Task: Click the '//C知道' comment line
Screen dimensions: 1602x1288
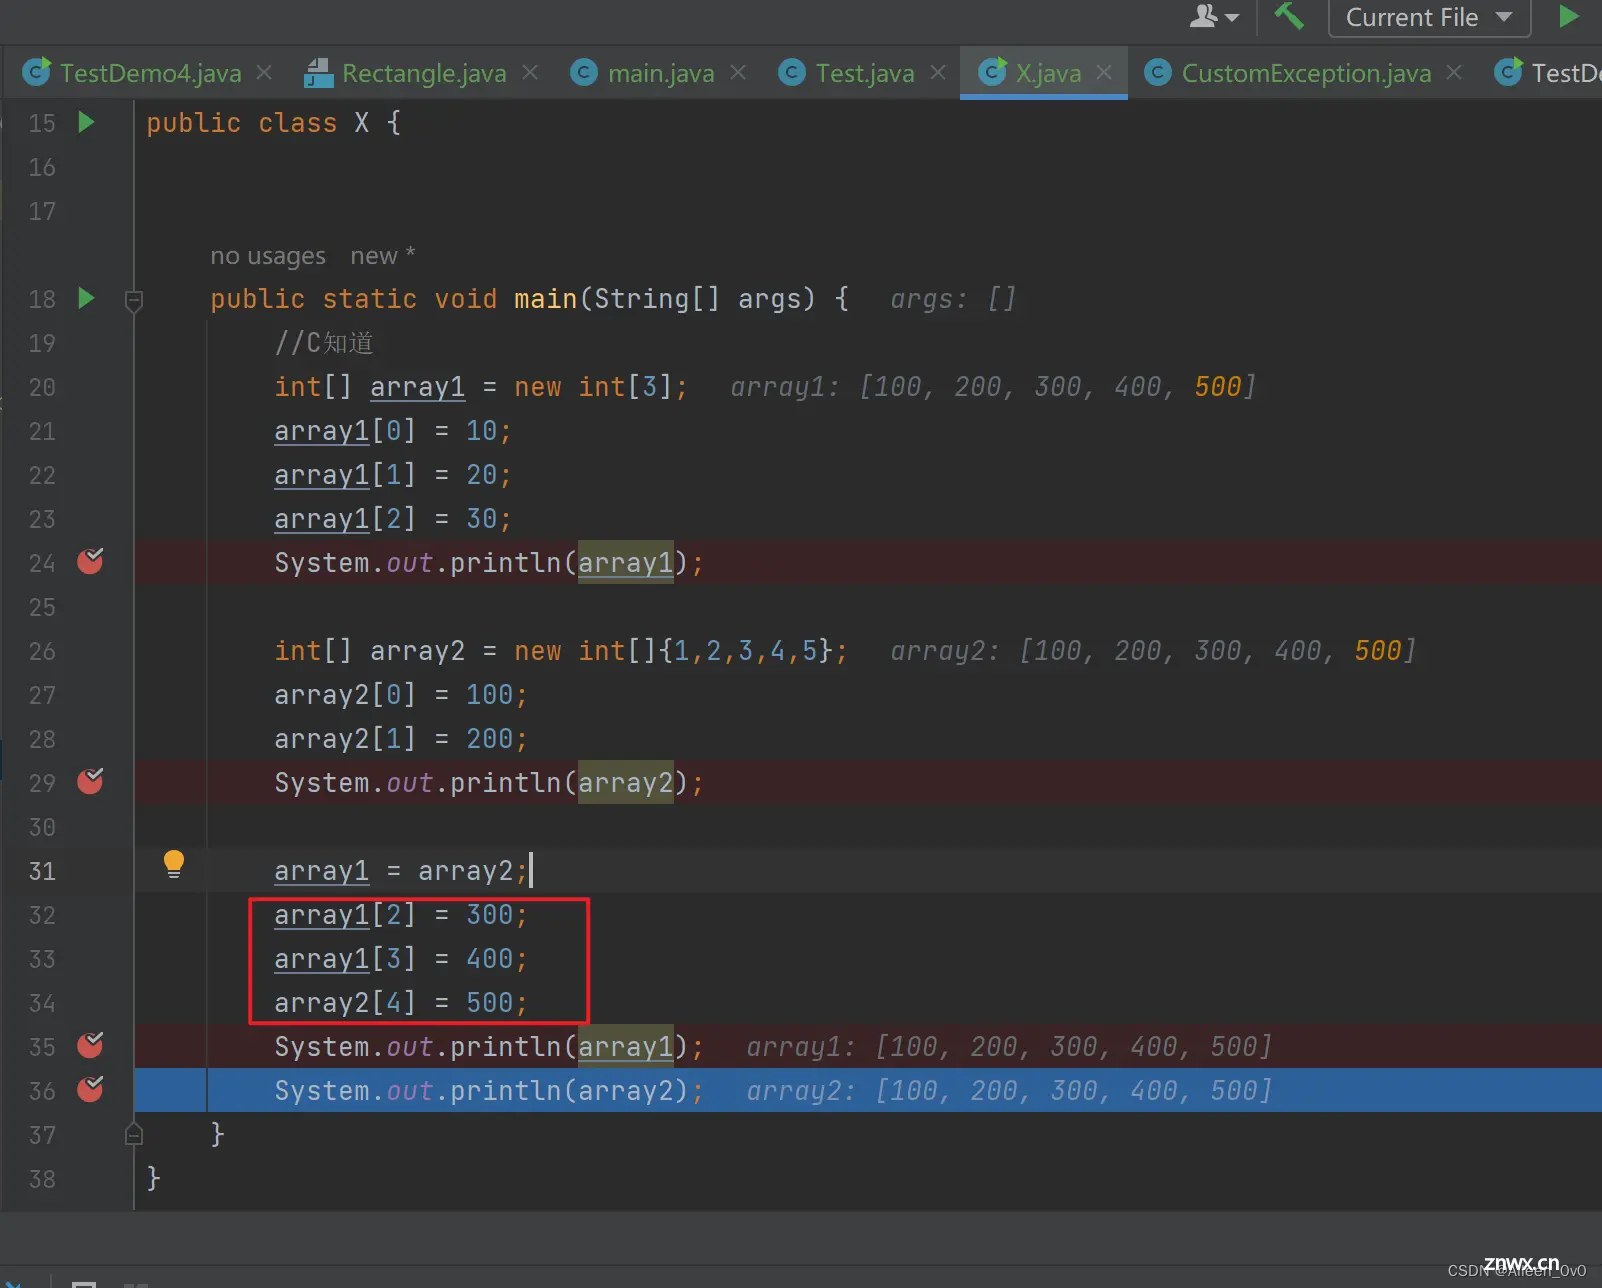Action: (x=324, y=343)
